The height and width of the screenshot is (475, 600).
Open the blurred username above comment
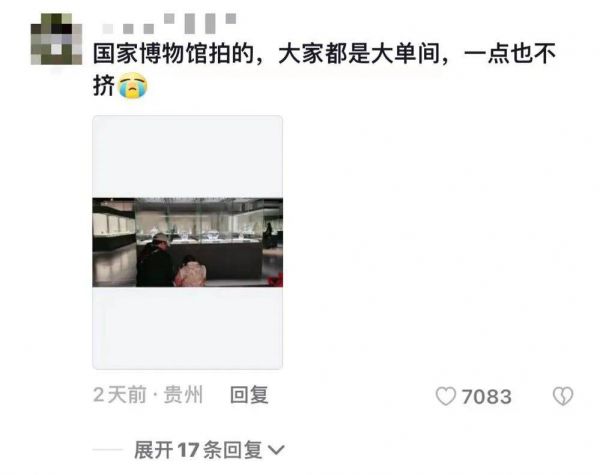pyautogui.click(x=169, y=24)
